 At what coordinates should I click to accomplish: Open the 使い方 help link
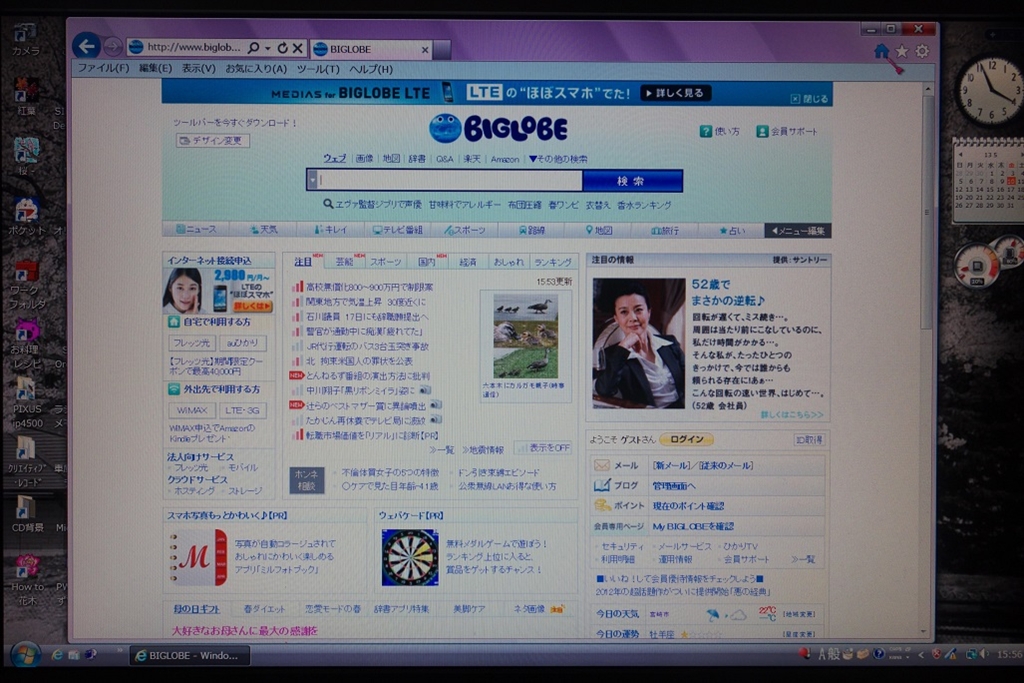pos(720,131)
